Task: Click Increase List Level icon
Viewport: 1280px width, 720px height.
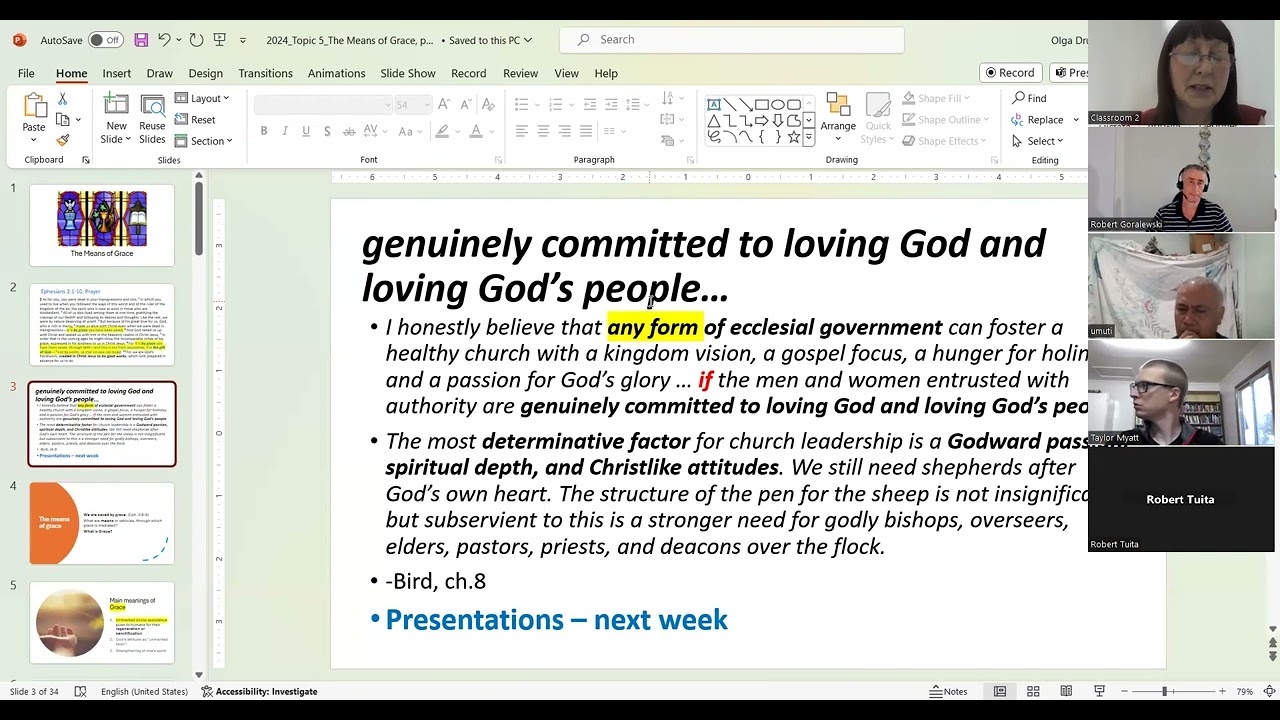Action: 611,104
